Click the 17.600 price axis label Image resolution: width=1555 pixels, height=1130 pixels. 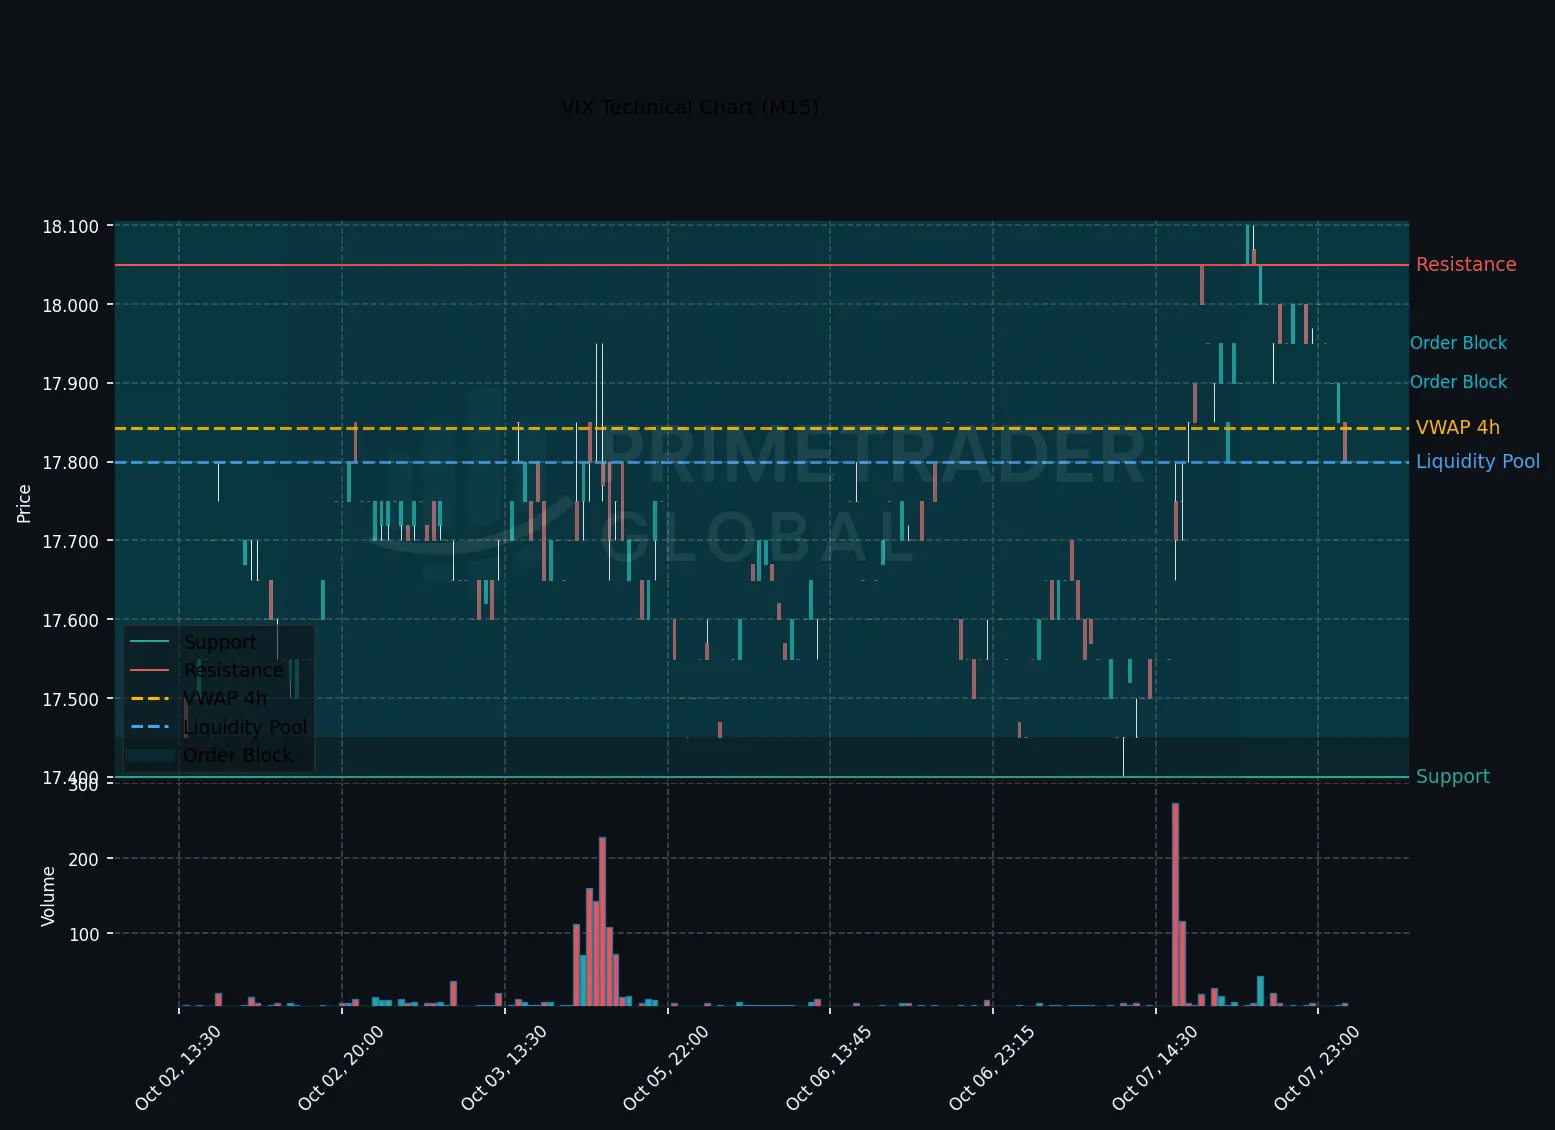pyautogui.click(x=70, y=620)
